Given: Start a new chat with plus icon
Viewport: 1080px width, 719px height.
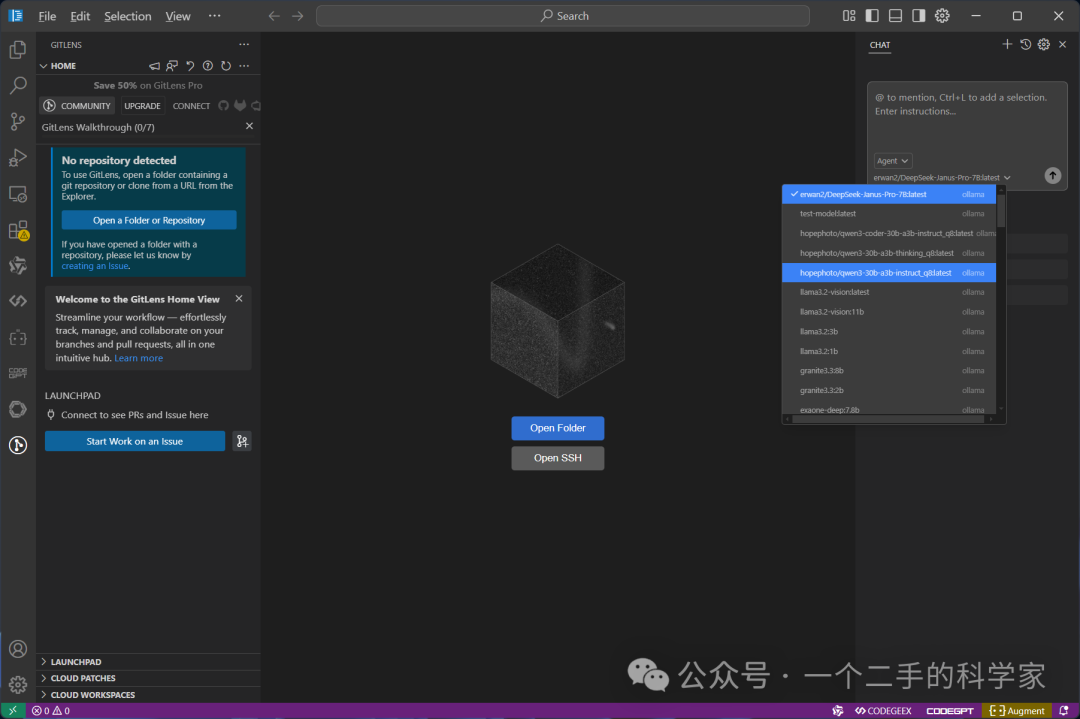Looking at the screenshot, I should pos(1007,44).
